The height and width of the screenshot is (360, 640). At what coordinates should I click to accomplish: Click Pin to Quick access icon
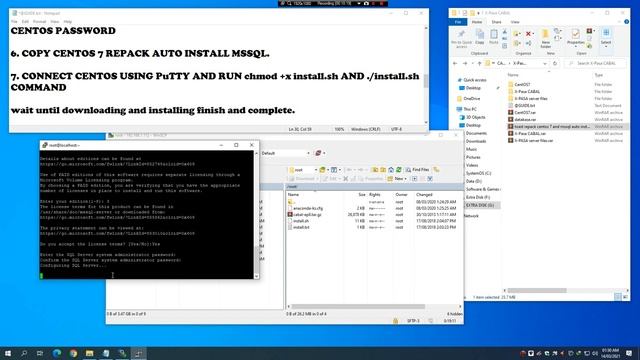(461, 38)
